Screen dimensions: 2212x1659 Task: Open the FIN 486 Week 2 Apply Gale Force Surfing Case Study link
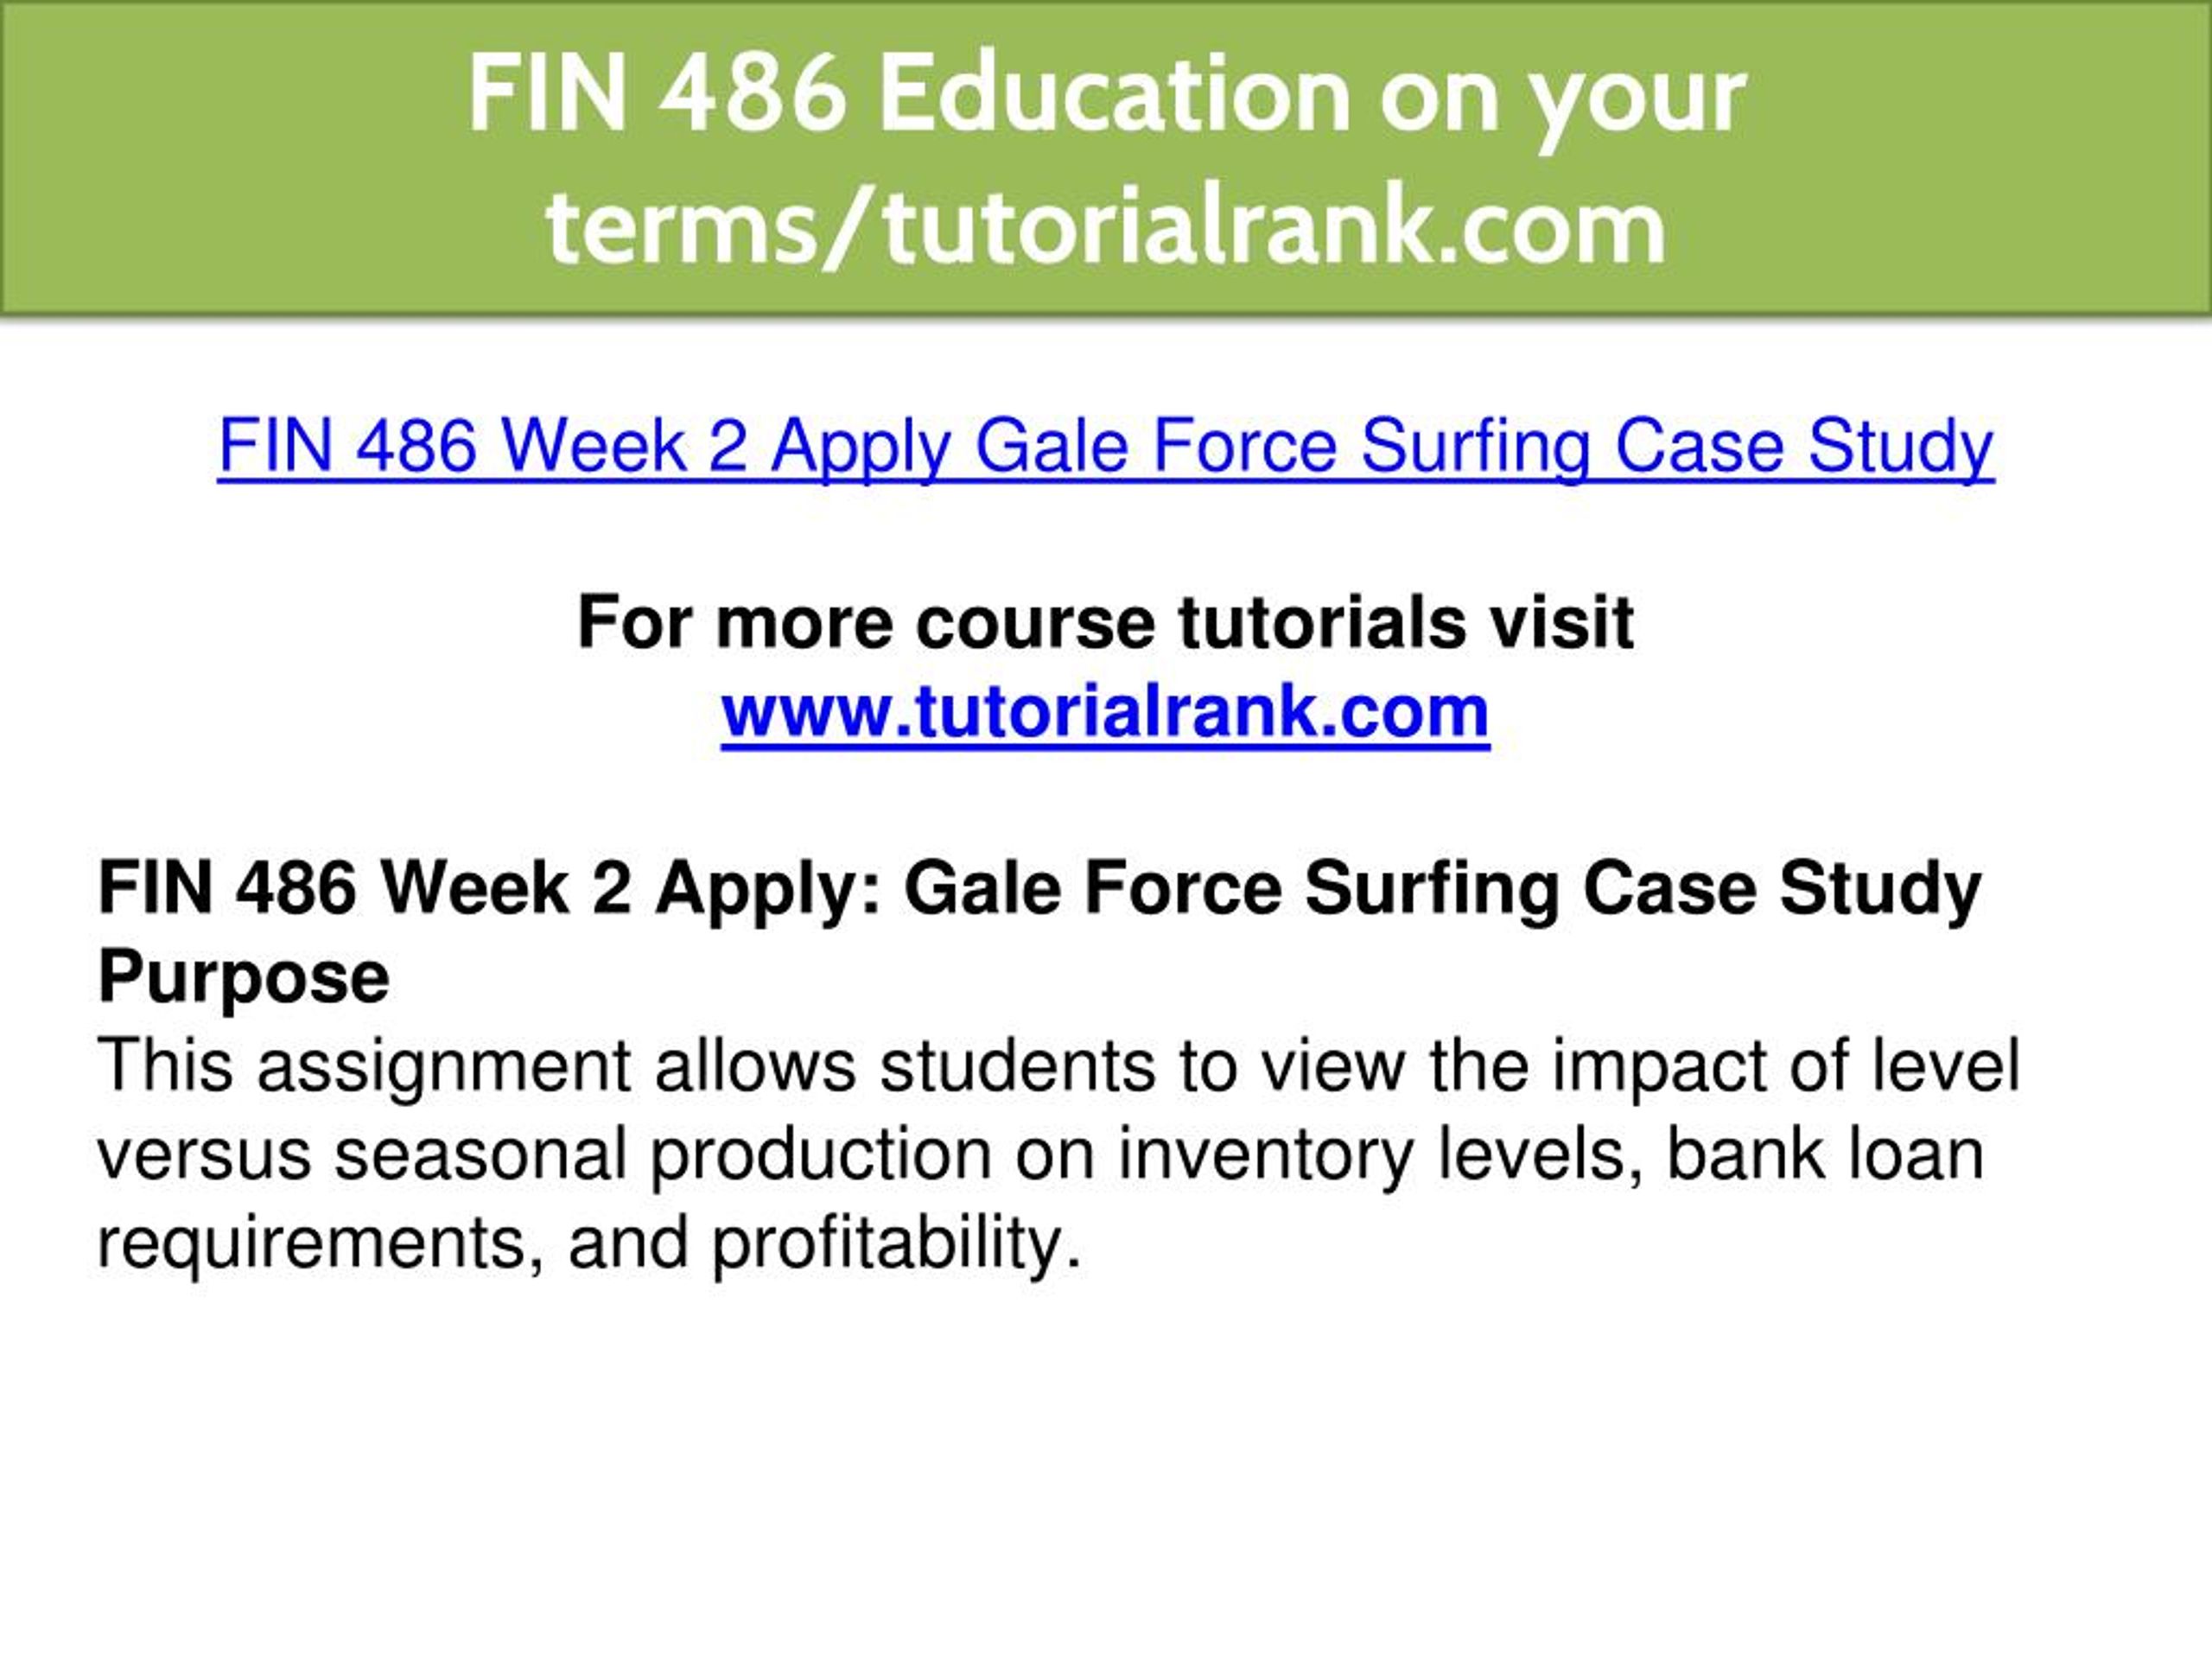click(x=1106, y=446)
